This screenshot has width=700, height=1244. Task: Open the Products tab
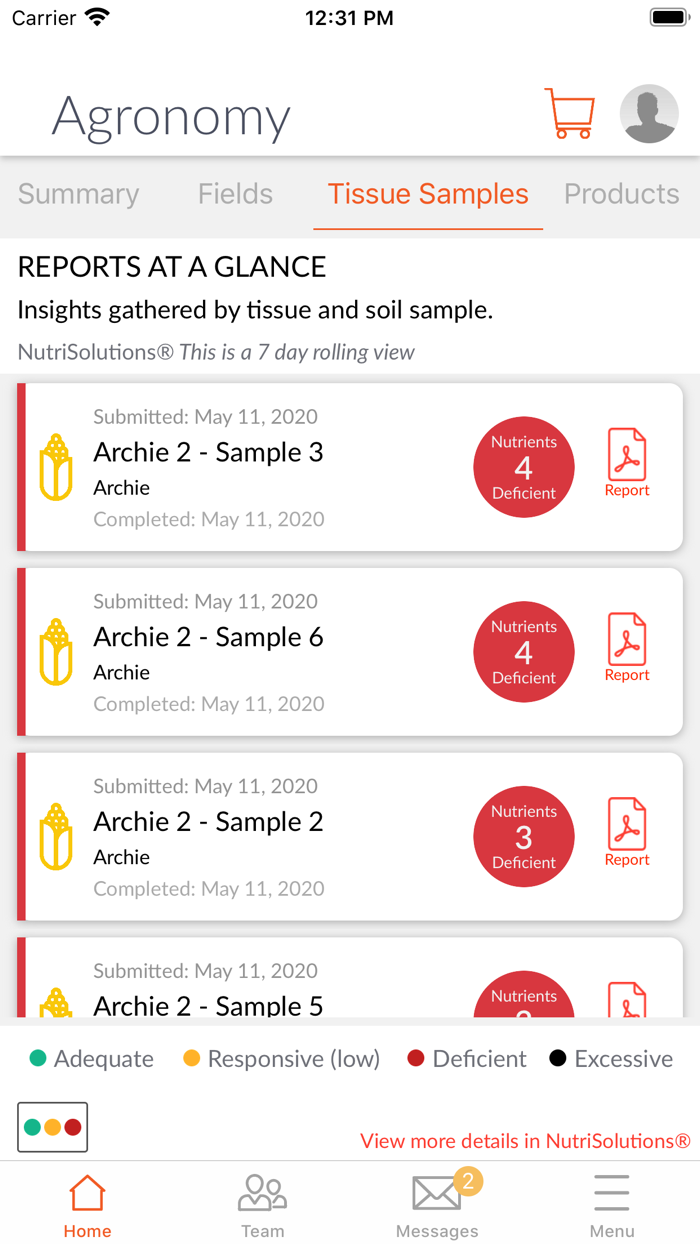(x=621, y=194)
